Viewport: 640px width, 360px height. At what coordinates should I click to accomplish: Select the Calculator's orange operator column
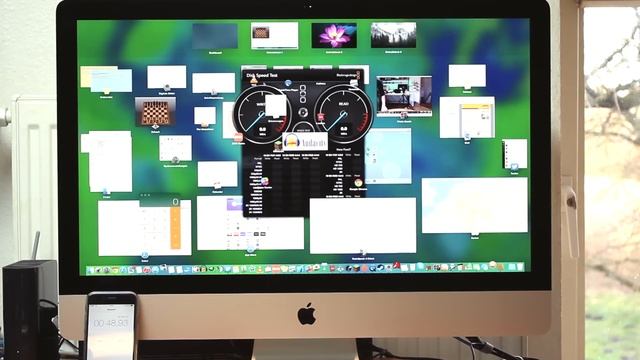175,227
